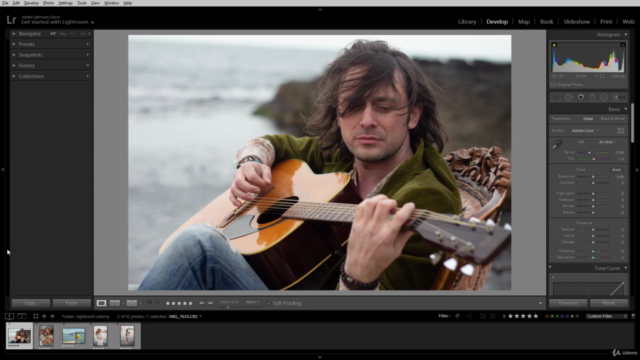Open the Adobe Color profile dropdown
640x360 pixels.
click(585, 131)
